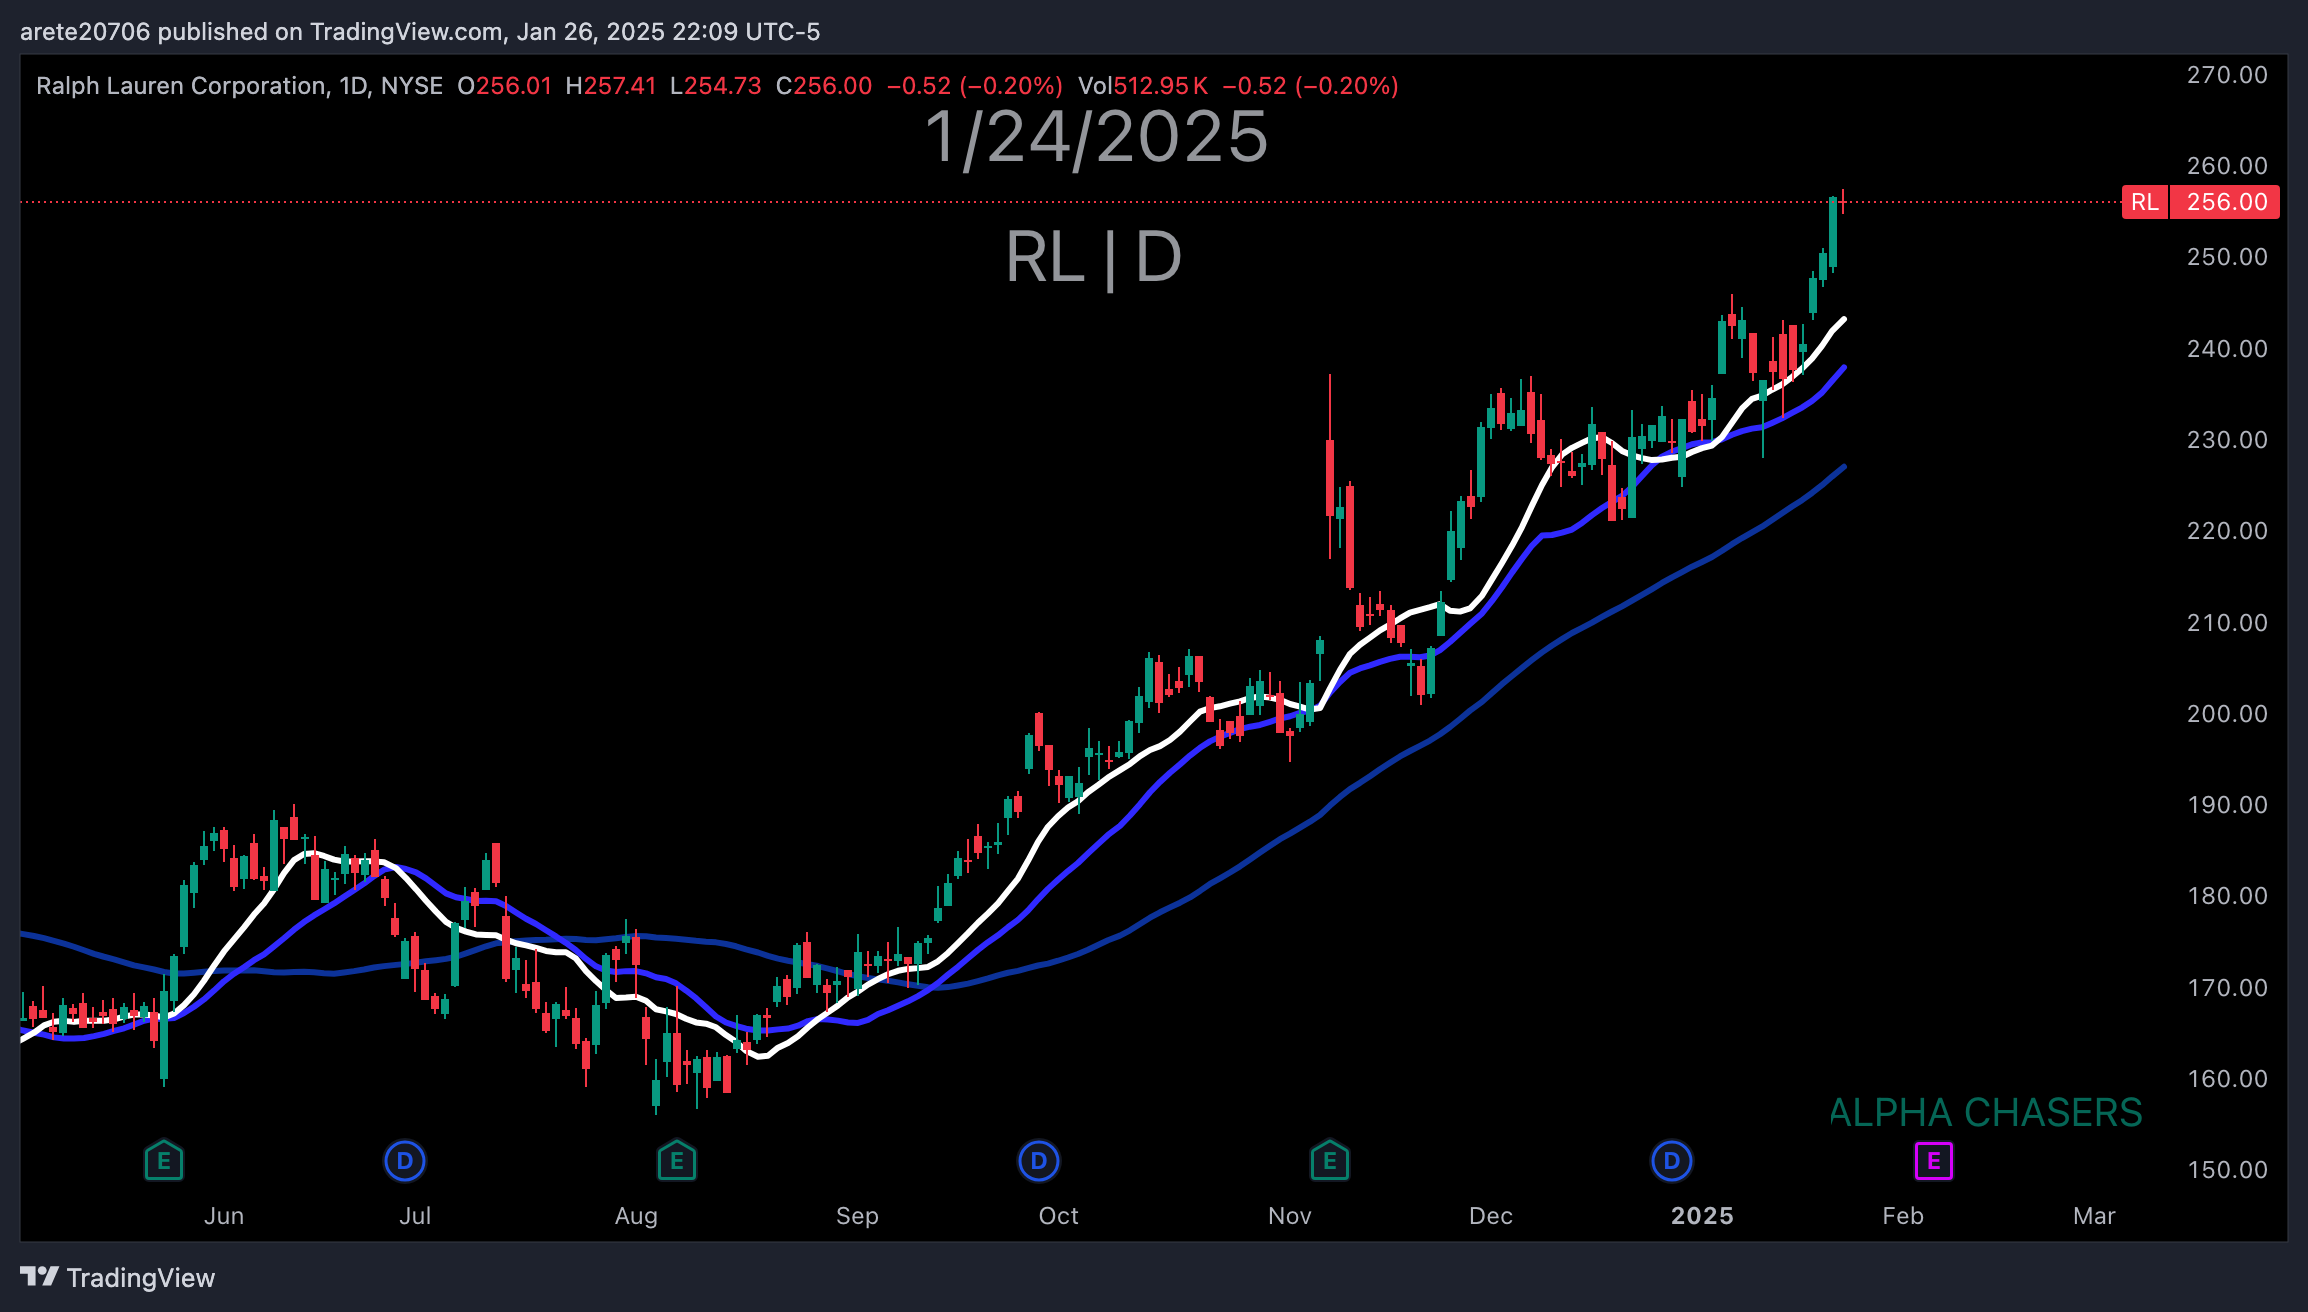Click the open value O256.01
This screenshot has width=2308, height=1312.
click(x=505, y=86)
